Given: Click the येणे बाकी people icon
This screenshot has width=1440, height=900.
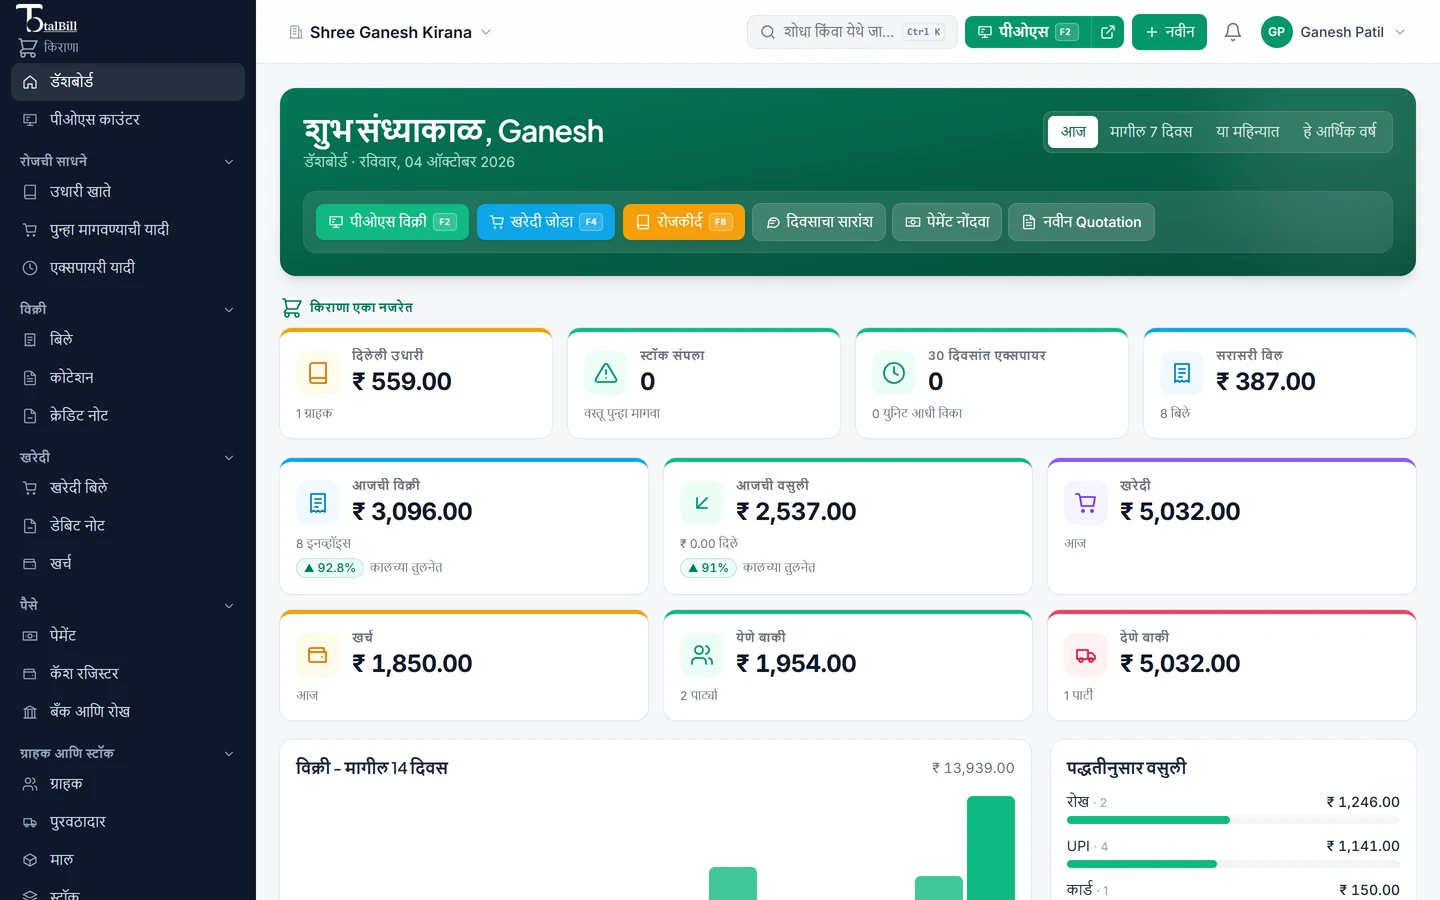Looking at the screenshot, I should [702, 655].
